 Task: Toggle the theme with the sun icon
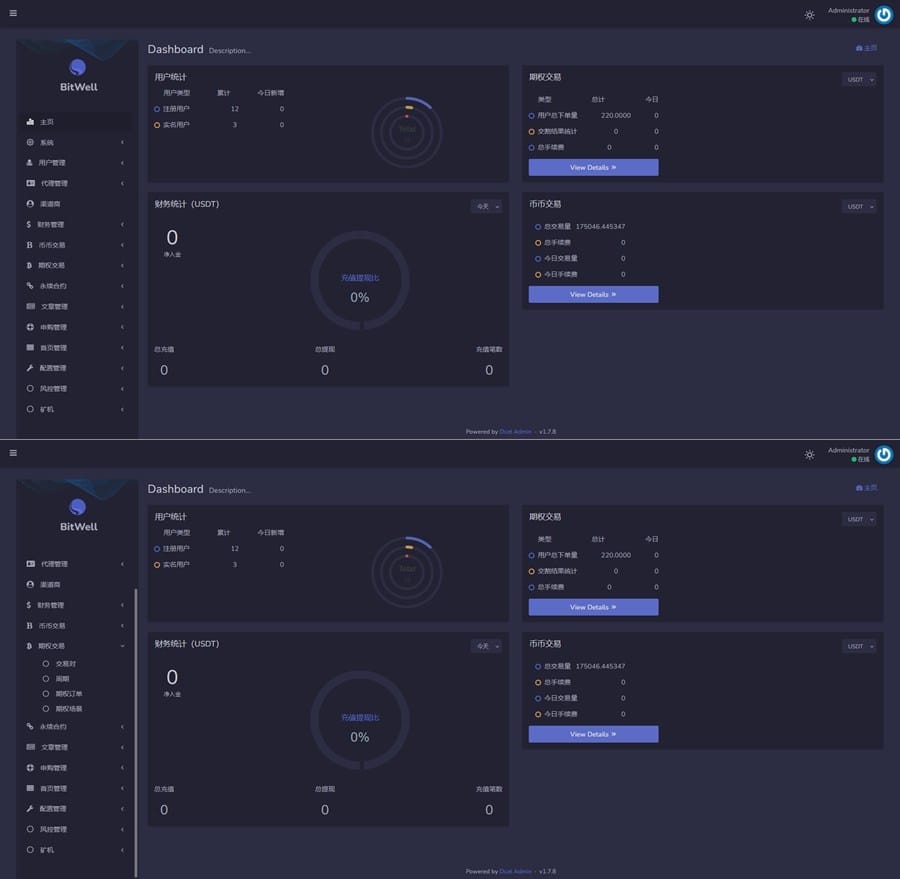click(x=810, y=14)
